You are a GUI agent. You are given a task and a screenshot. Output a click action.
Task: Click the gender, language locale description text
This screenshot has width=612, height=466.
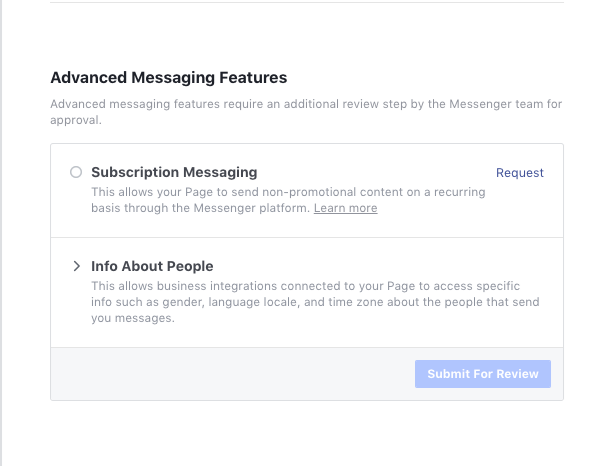point(315,302)
